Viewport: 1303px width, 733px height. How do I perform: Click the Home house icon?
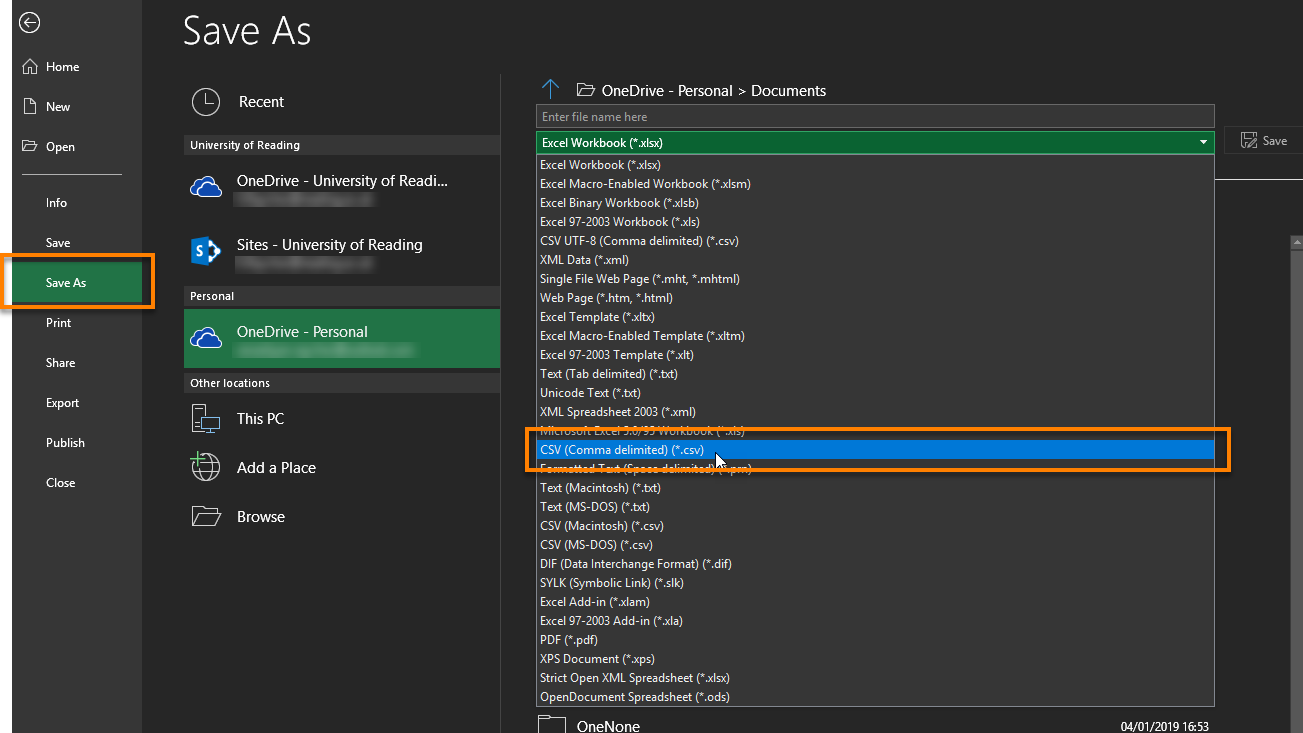[x=29, y=67]
